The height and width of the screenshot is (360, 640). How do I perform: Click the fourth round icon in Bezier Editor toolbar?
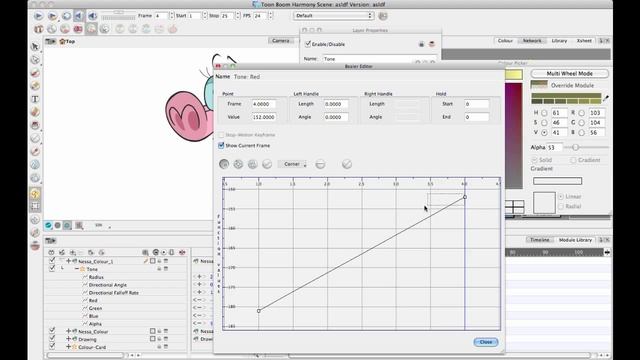[x=267, y=164]
